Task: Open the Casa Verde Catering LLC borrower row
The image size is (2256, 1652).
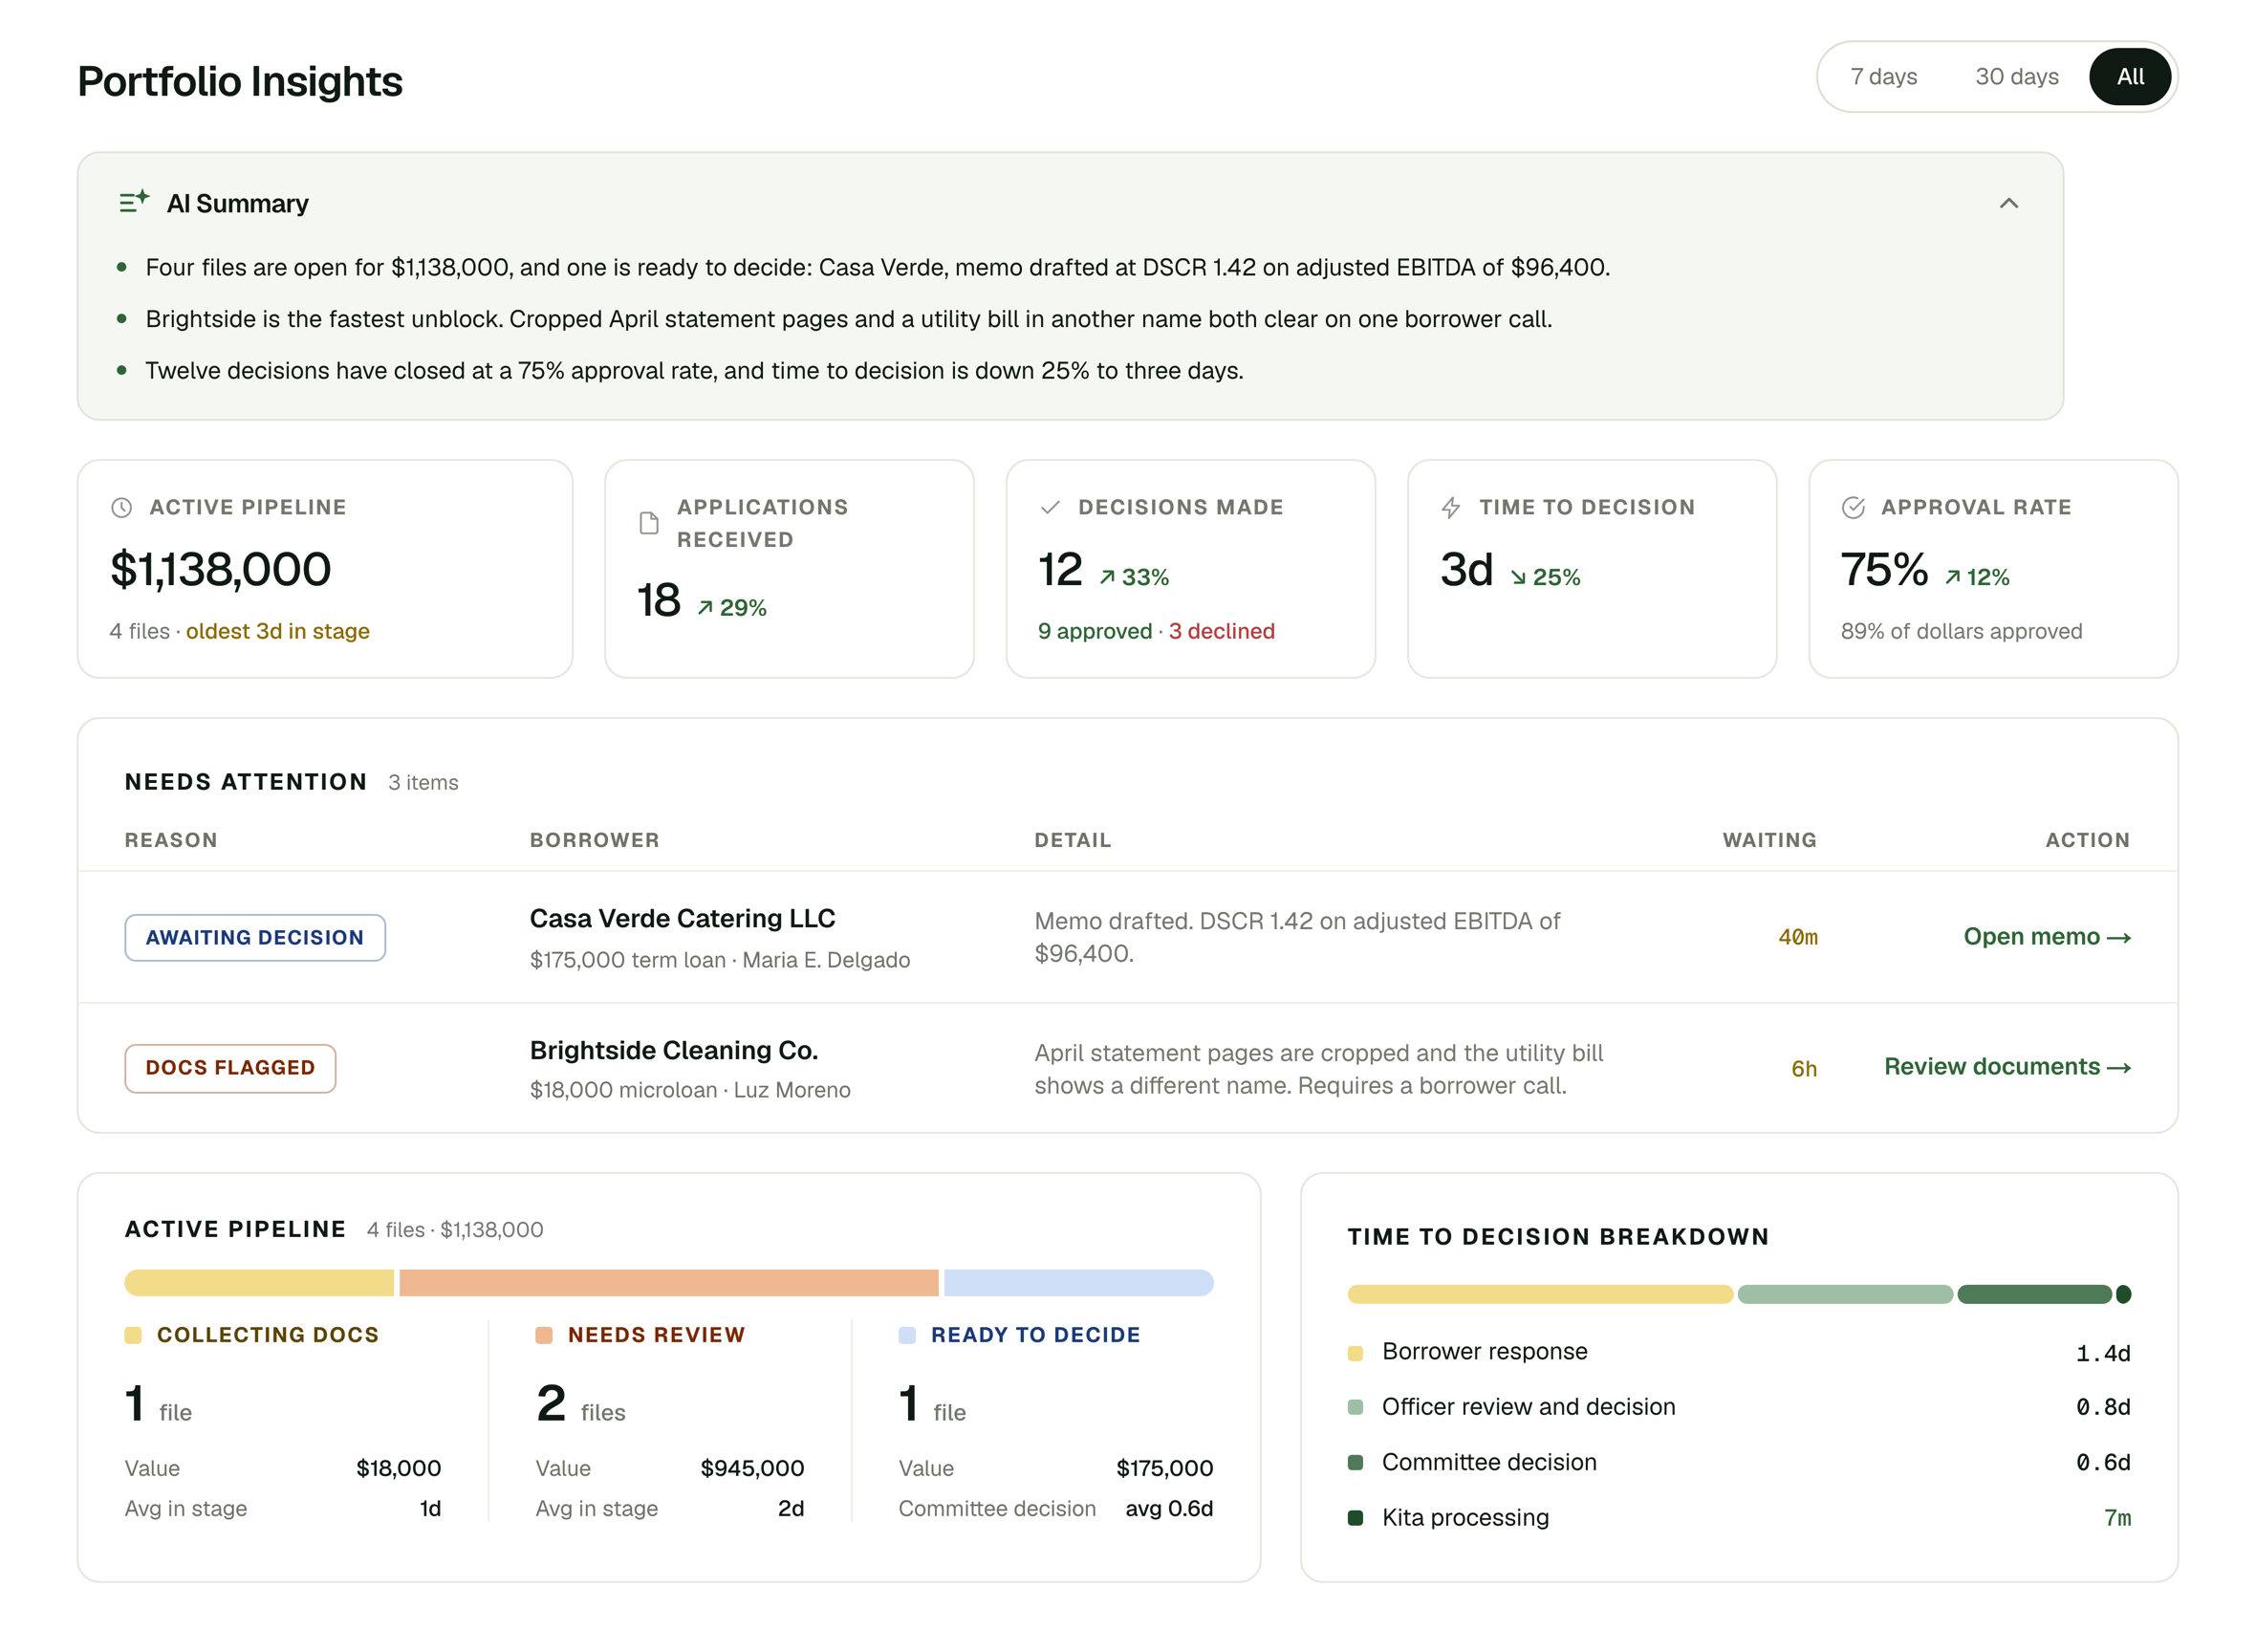Action: click(x=1128, y=937)
